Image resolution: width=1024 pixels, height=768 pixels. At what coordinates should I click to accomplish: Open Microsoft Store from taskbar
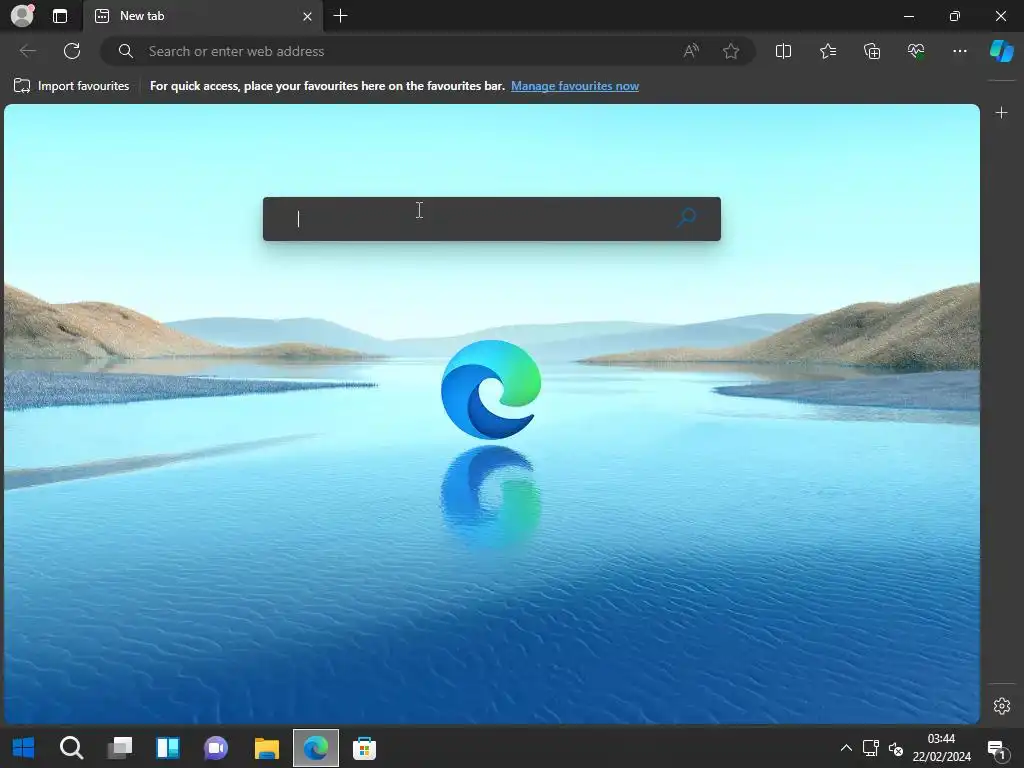(364, 748)
